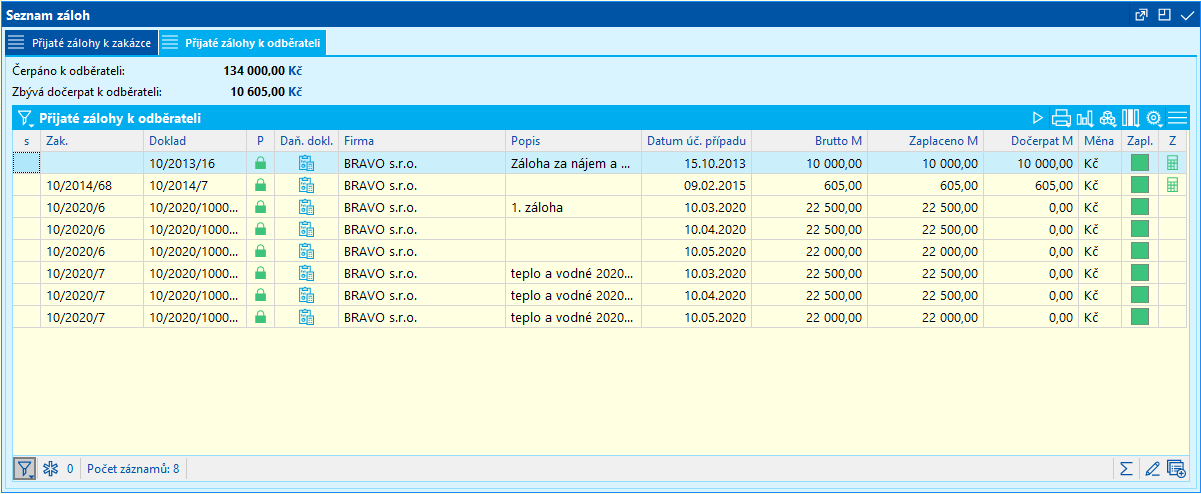Click the Měna column header

tap(1100, 141)
